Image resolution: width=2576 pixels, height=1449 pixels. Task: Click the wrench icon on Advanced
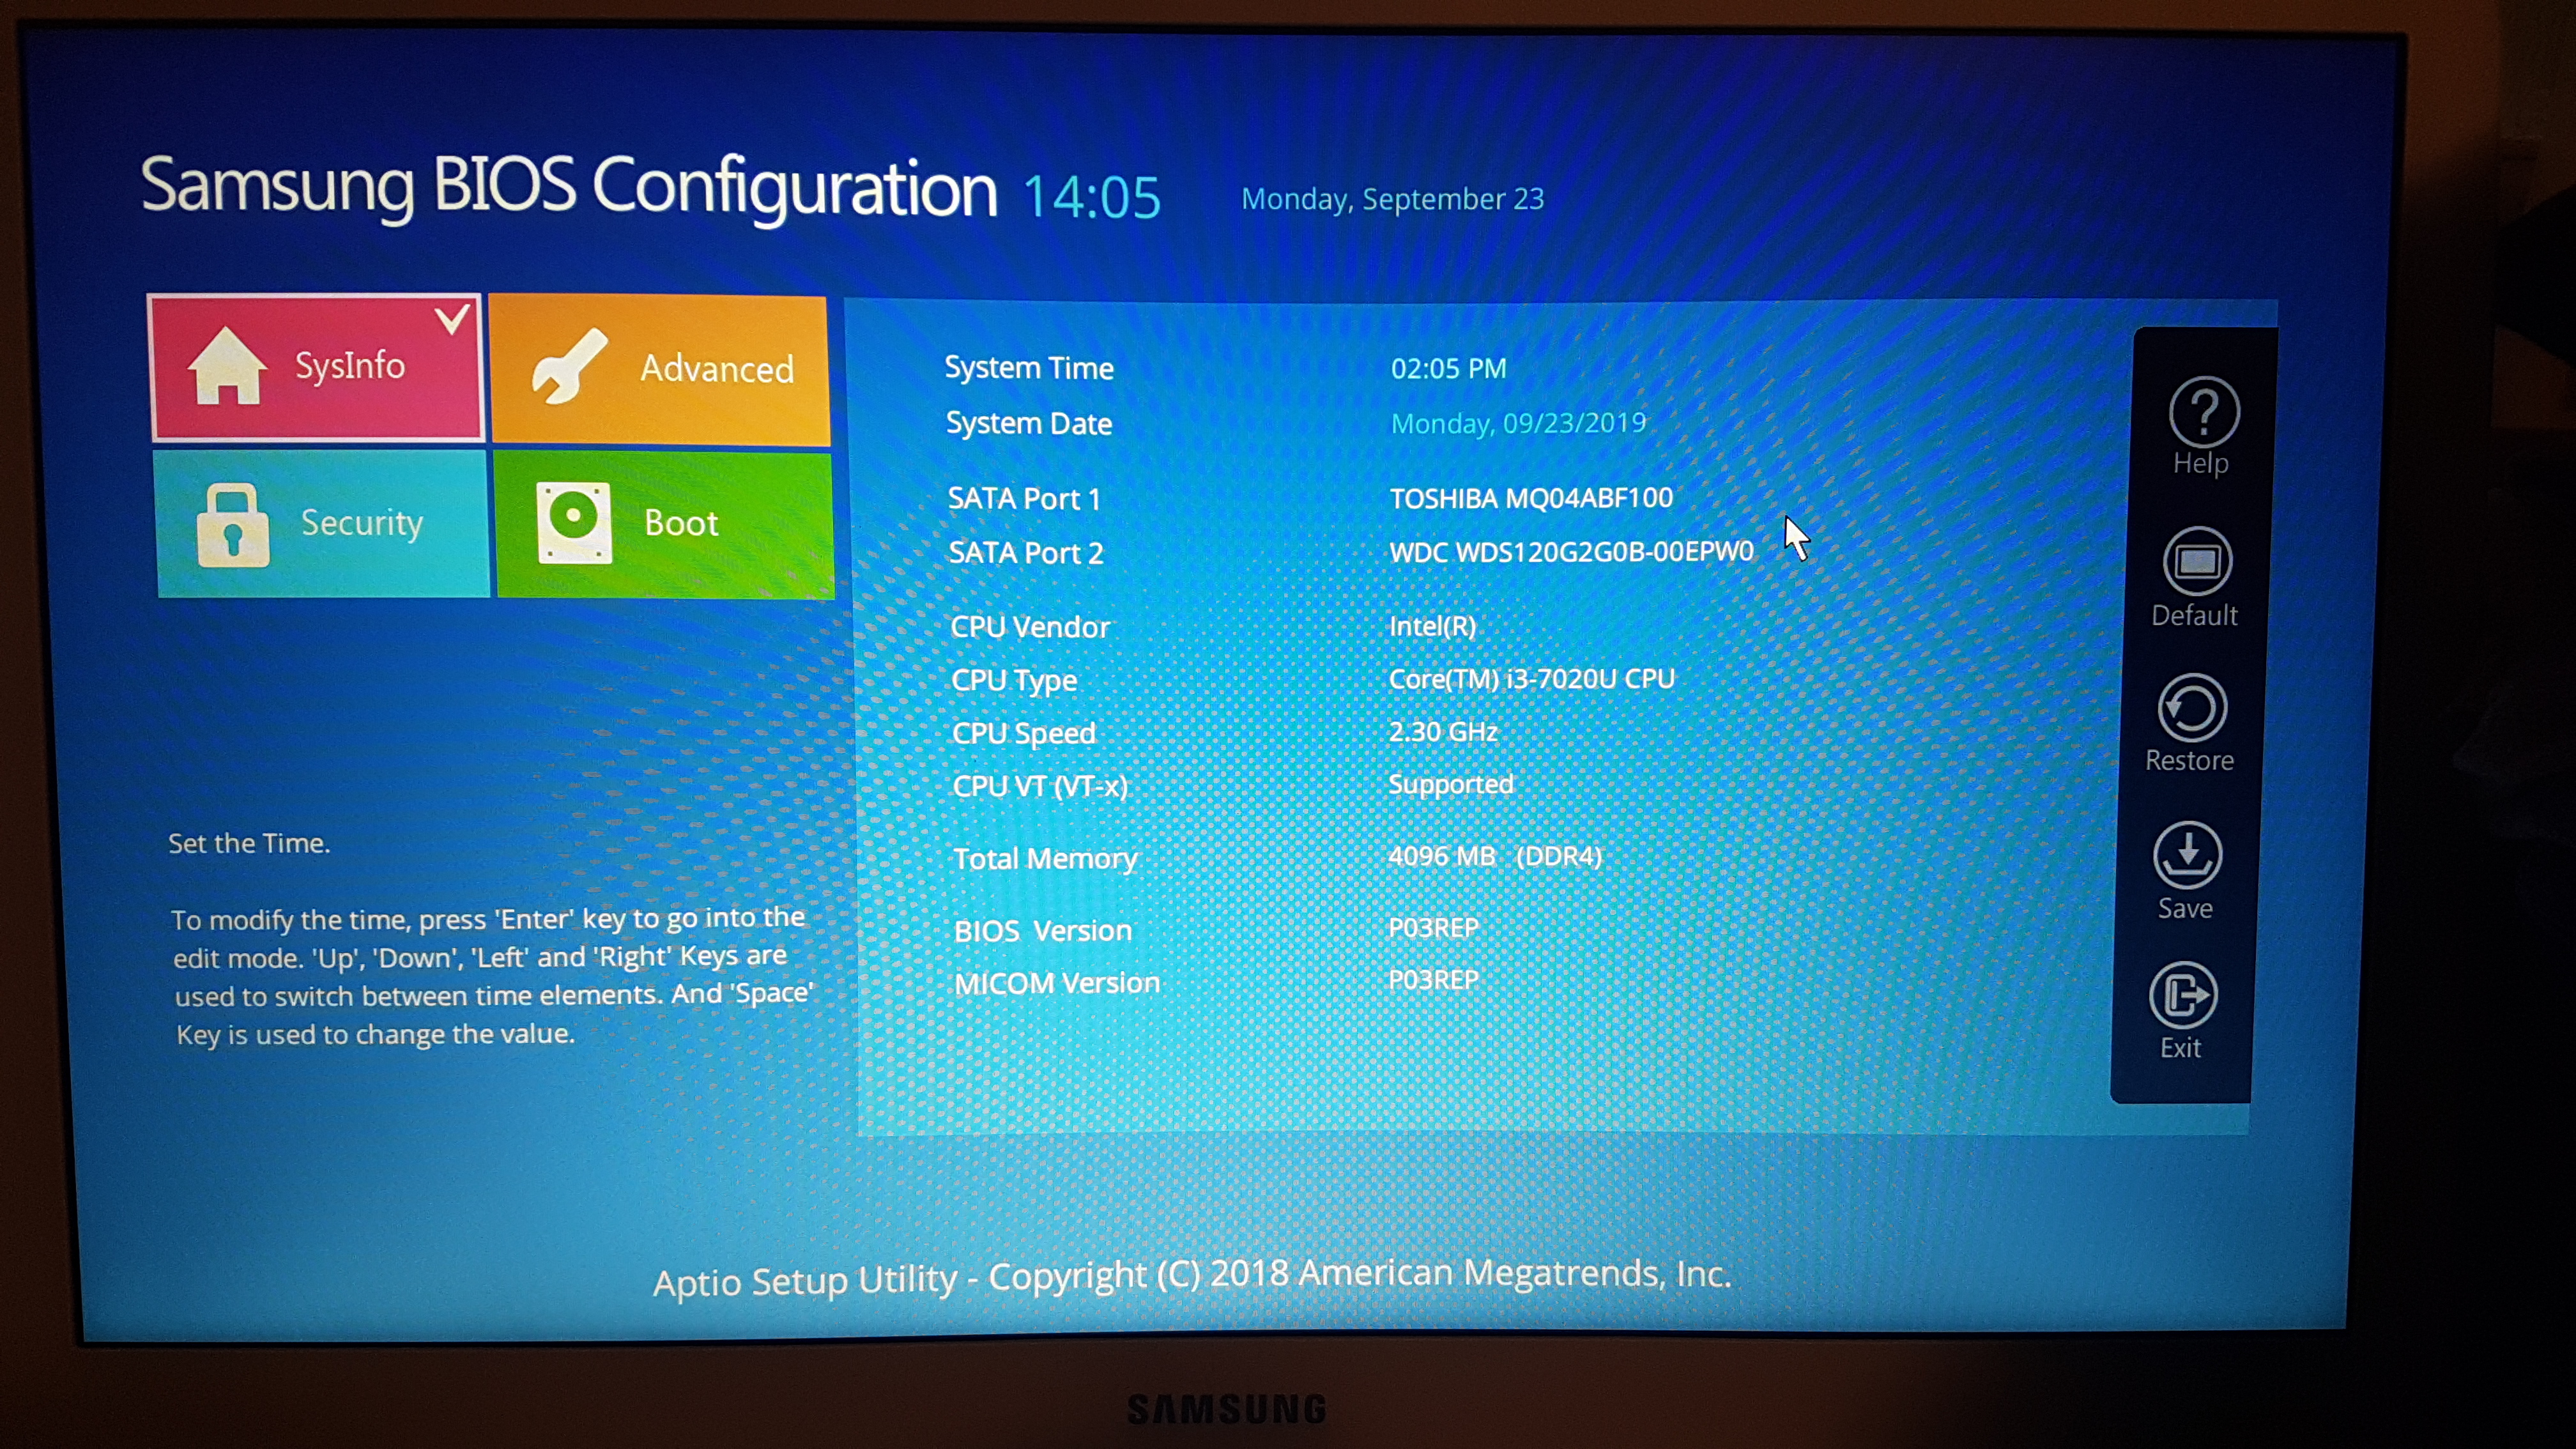pos(569,367)
